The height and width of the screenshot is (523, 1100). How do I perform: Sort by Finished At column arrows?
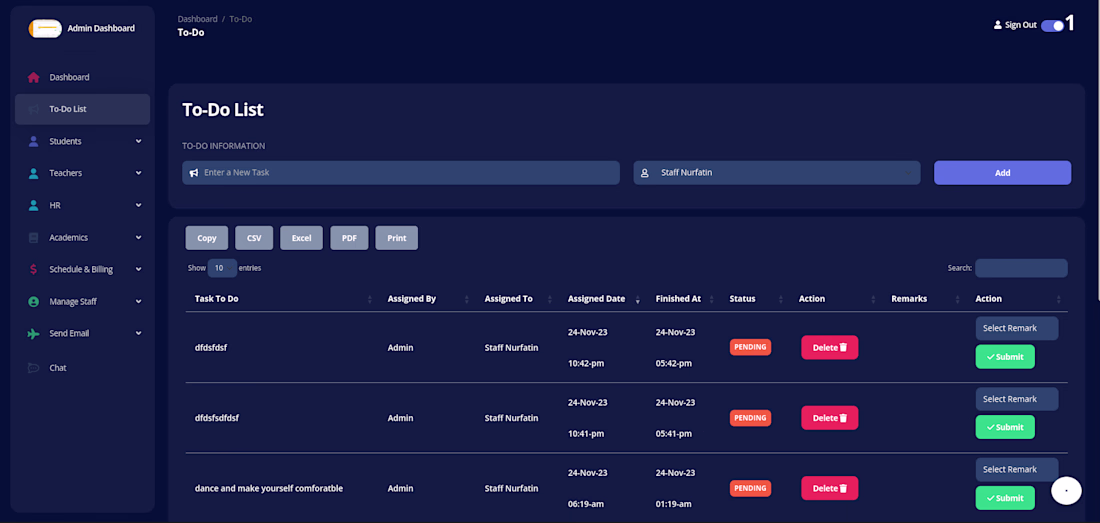tap(711, 299)
